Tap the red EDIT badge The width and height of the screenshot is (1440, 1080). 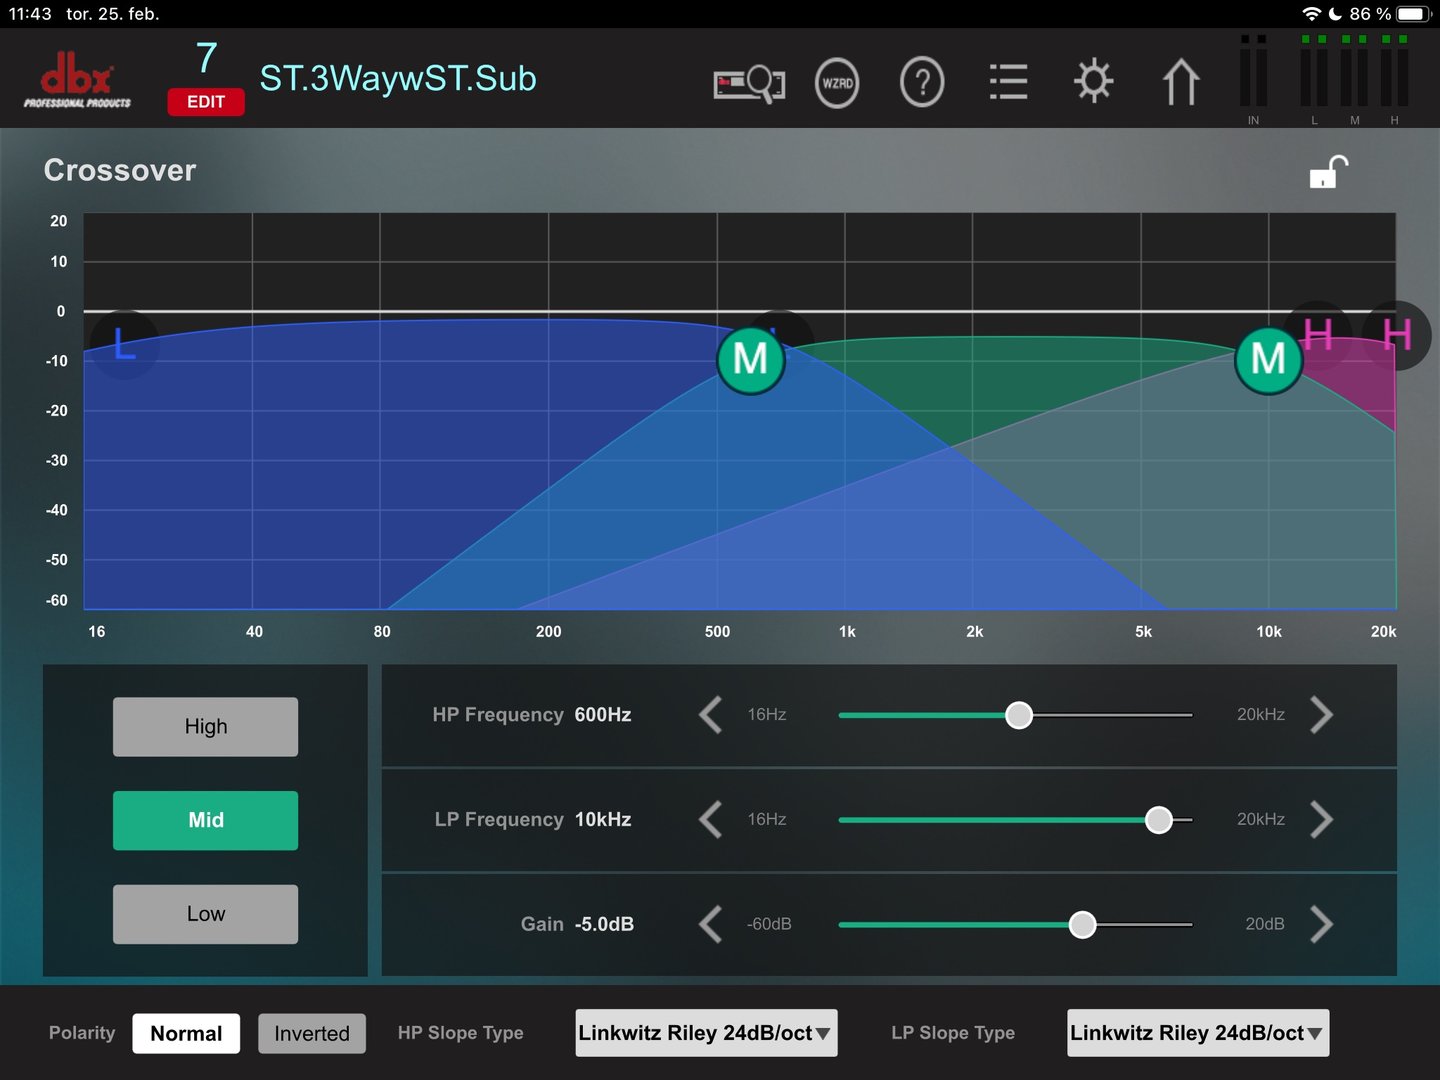click(206, 102)
